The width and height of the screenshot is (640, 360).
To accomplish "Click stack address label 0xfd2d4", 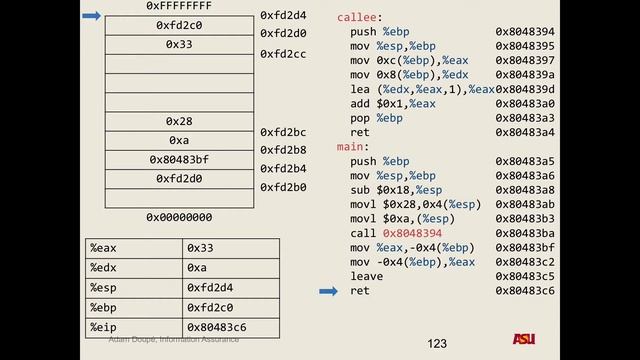I will coord(283,15).
